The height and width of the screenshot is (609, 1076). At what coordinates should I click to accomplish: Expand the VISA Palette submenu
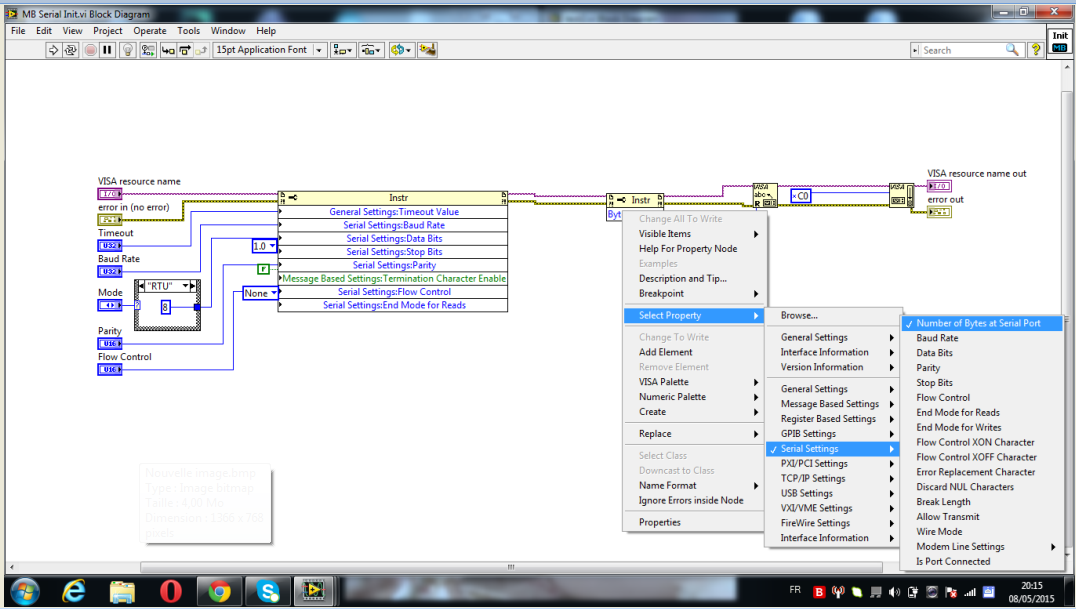pos(694,382)
